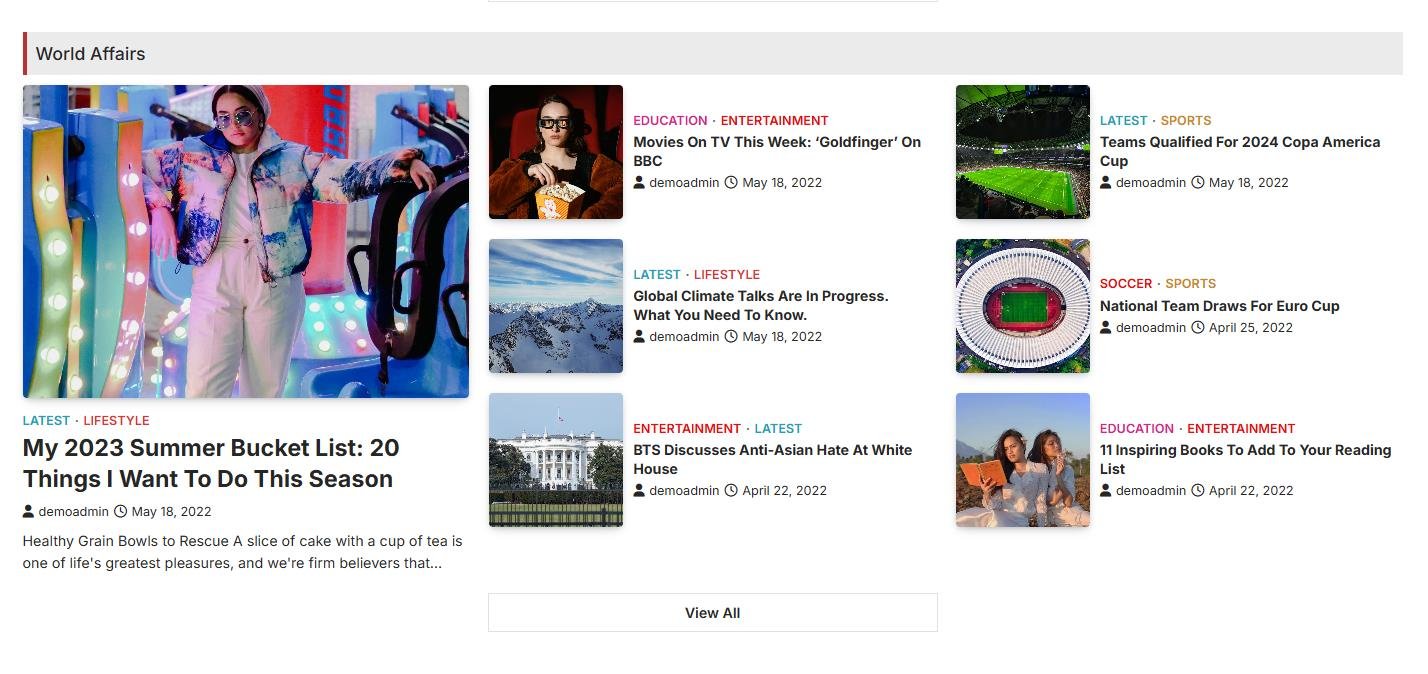The height and width of the screenshot is (674, 1428).
Task: Open the movie theater woman thumbnail
Action: [556, 152]
